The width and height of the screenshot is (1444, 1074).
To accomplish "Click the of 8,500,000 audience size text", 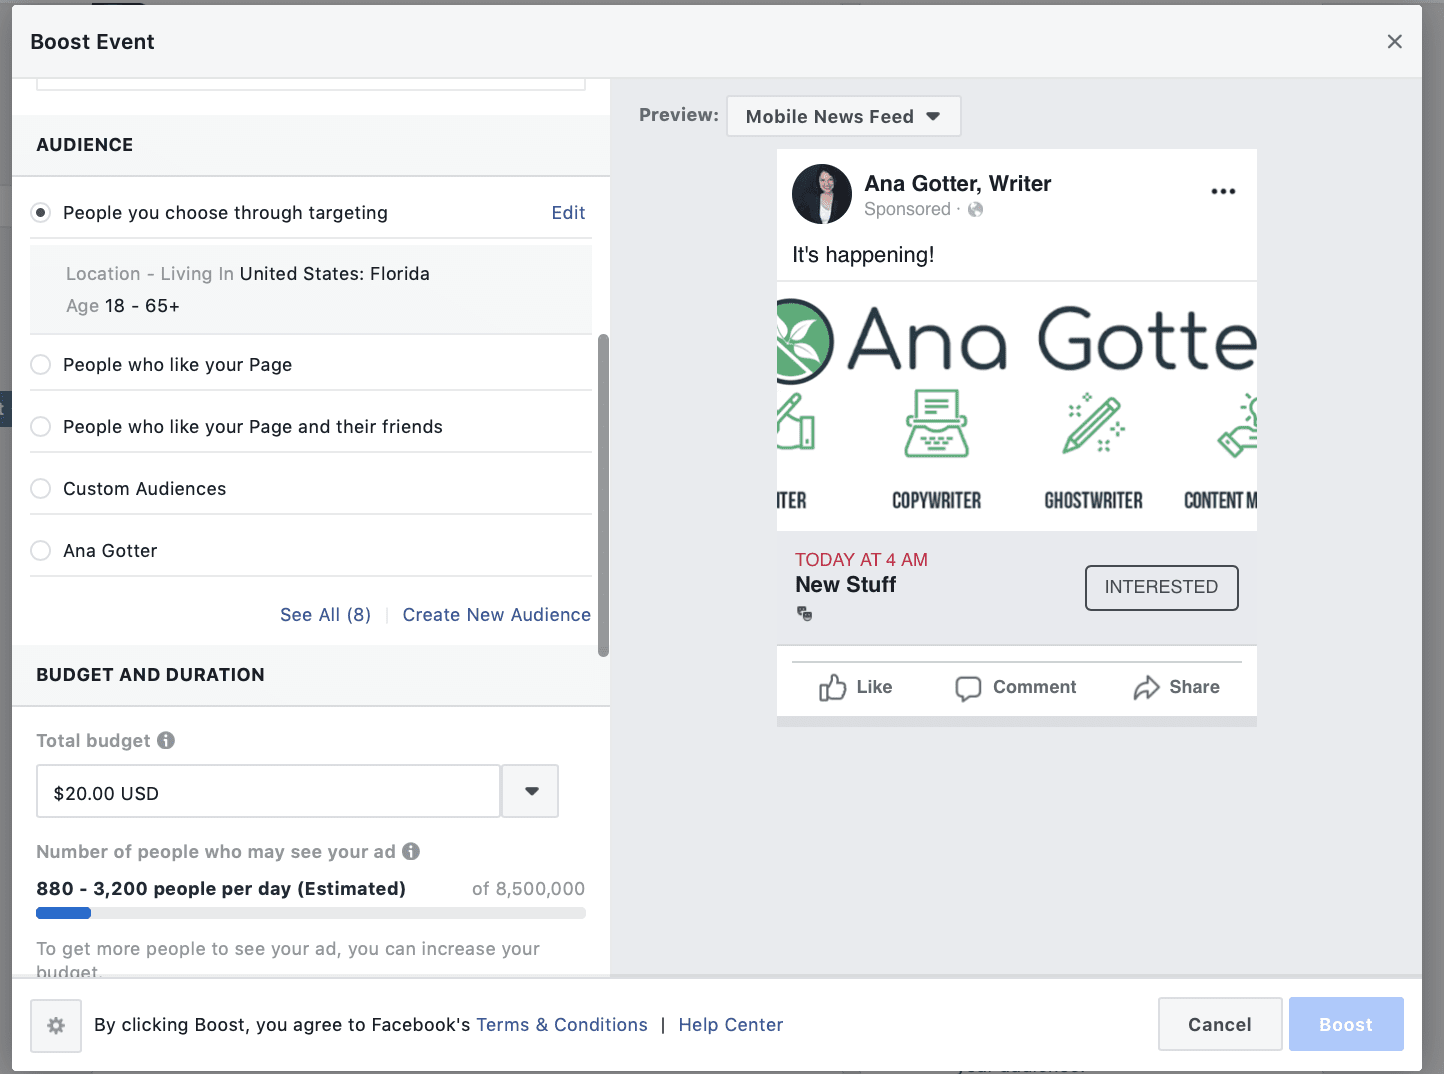I will (x=528, y=889).
